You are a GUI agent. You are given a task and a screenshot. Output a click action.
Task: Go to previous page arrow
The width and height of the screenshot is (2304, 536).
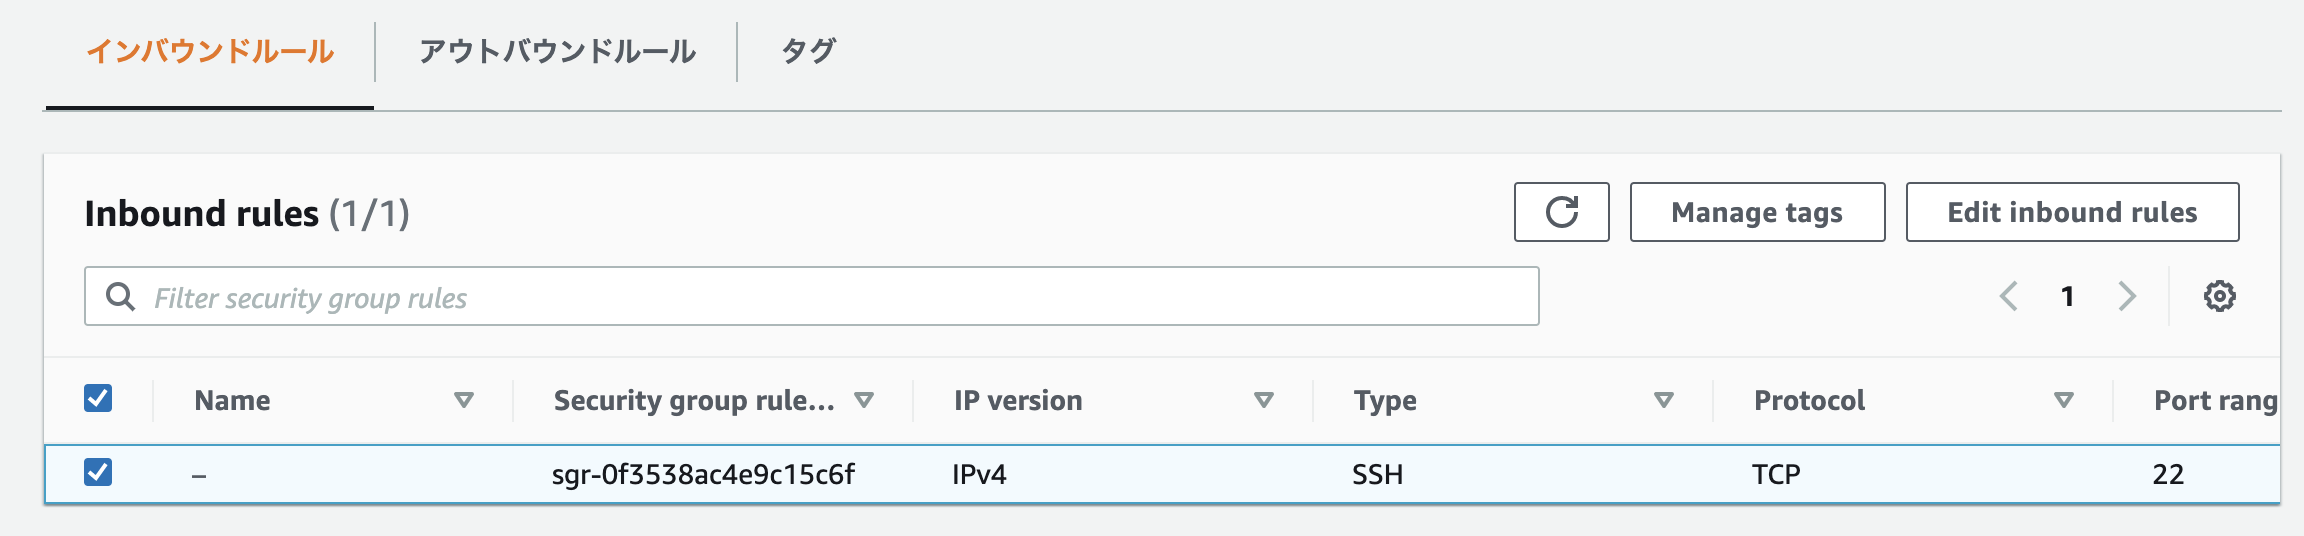pyautogui.click(x=2008, y=297)
